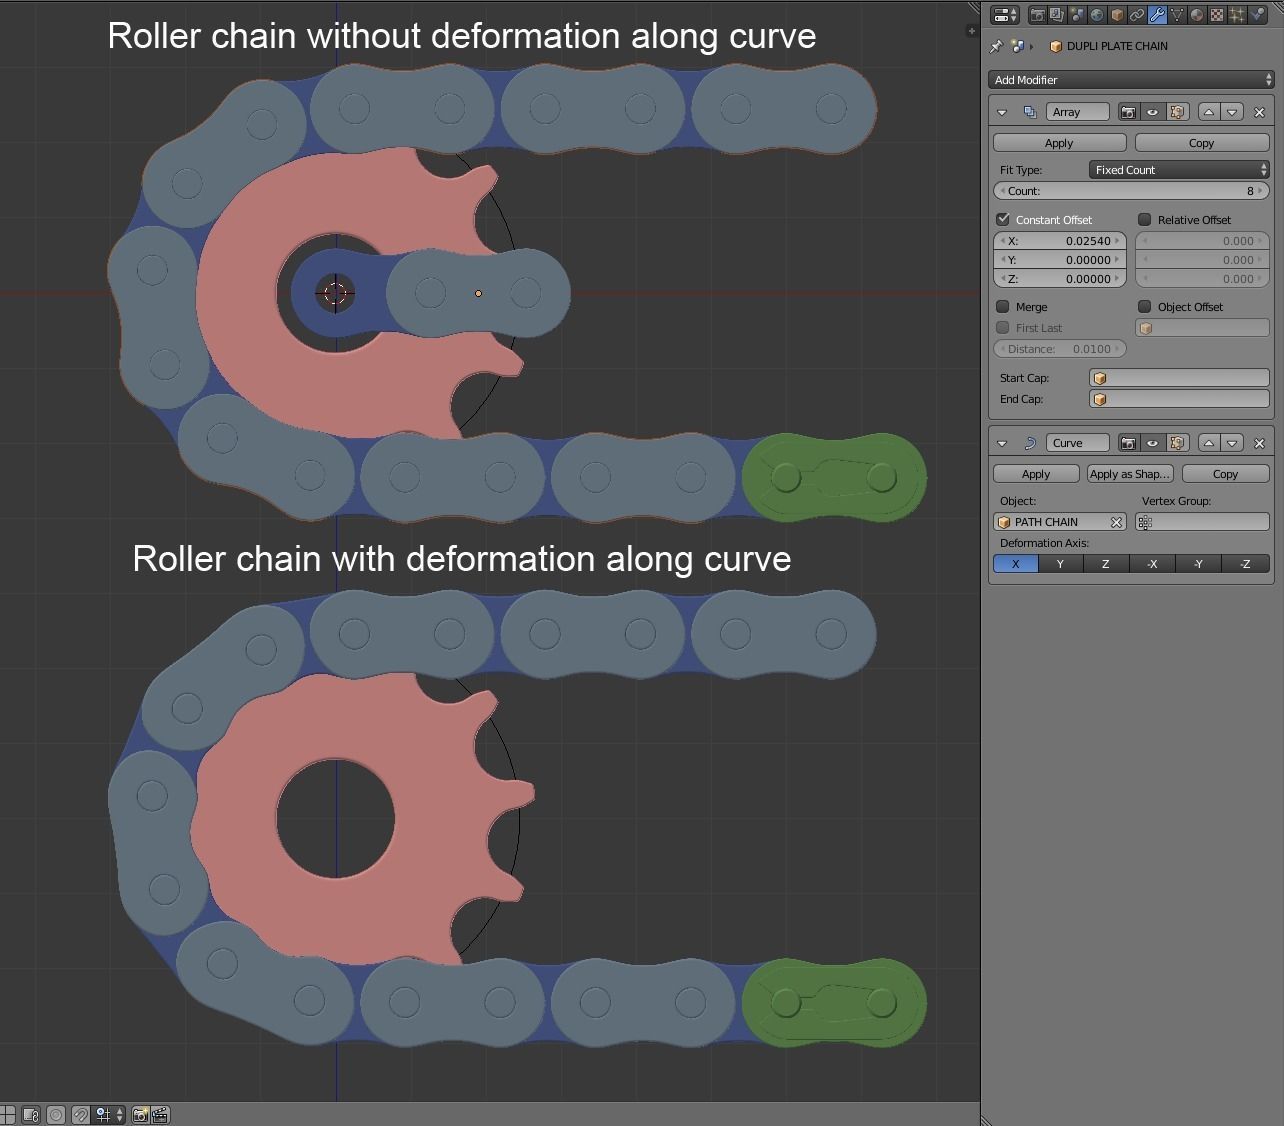The height and width of the screenshot is (1126, 1284).
Task: Remove the Array modifier
Action: tap(1259, 112)
